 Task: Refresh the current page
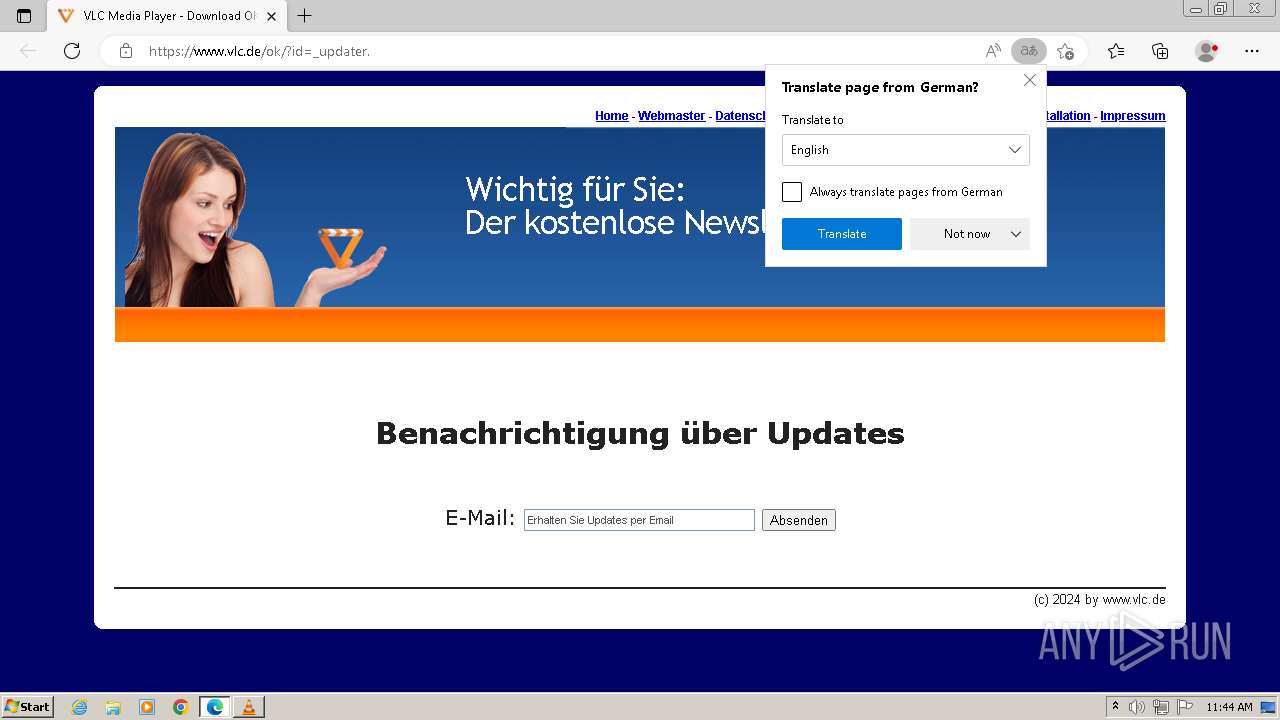click(72, 51)
